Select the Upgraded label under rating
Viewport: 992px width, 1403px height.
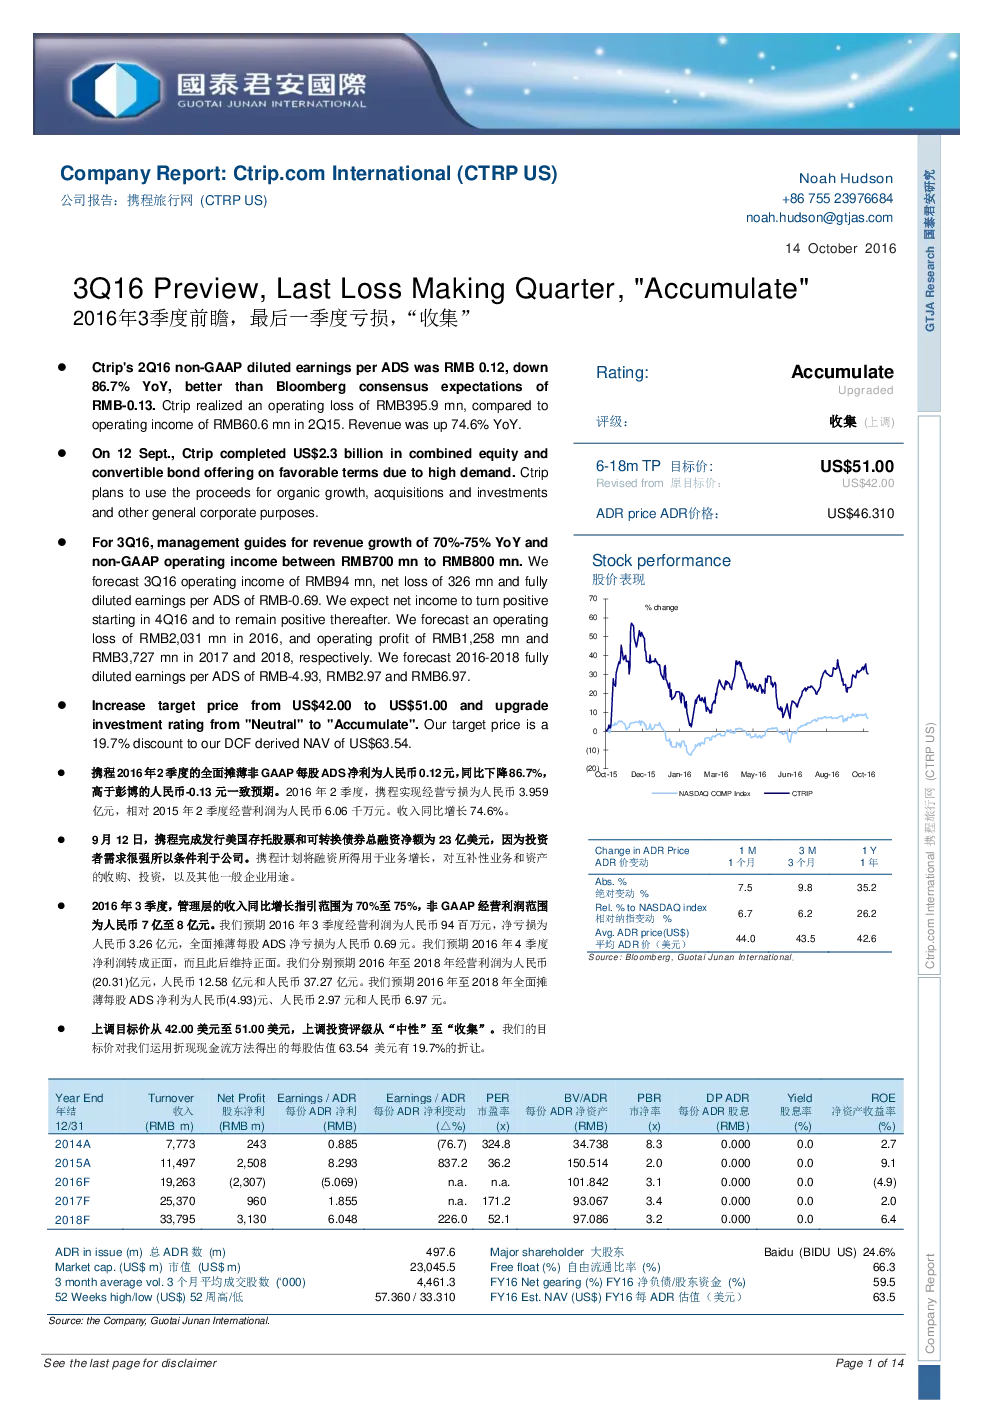pos(866,390)
